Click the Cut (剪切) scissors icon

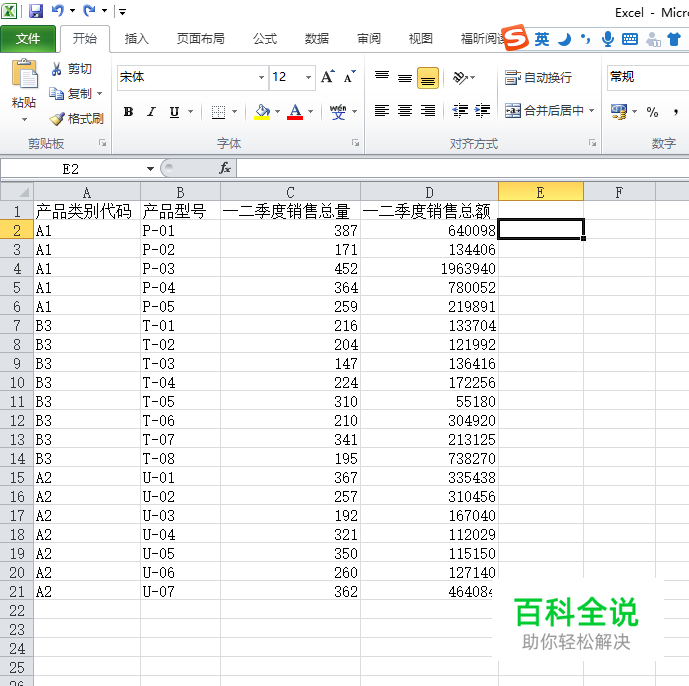point(57,69)
